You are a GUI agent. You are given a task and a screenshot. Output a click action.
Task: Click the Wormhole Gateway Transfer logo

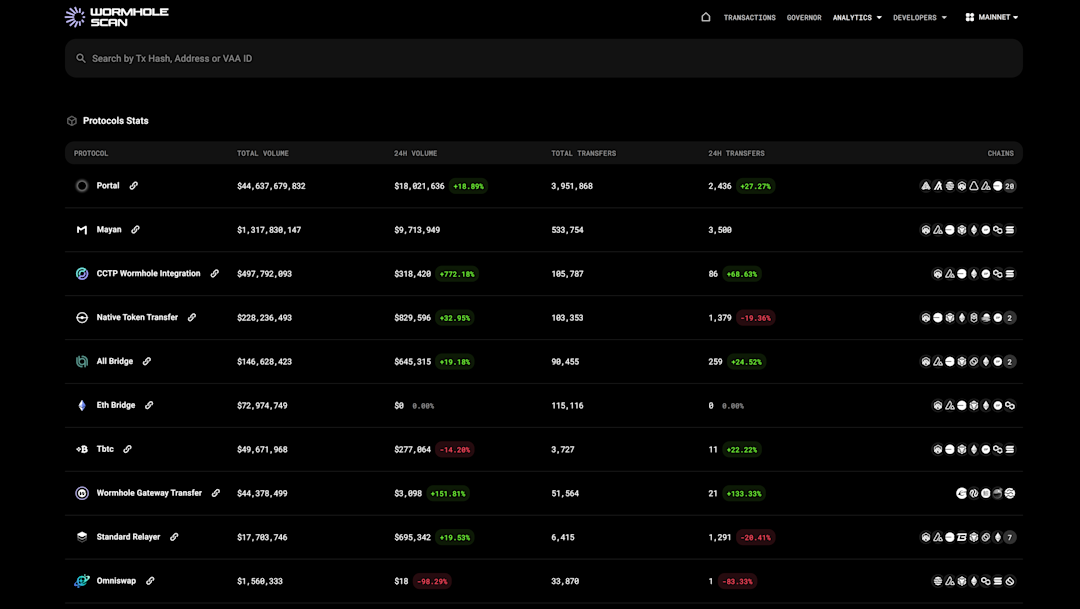coord(82,493)
